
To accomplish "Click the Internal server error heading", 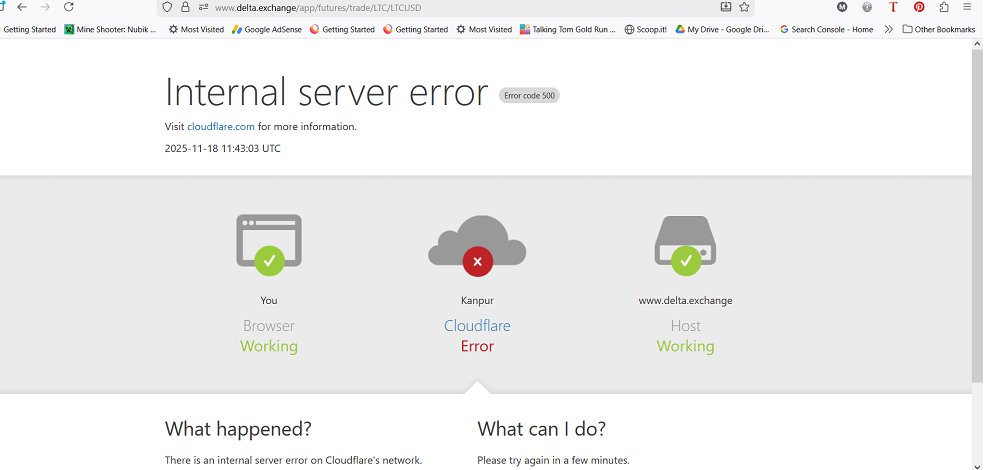I will tap(327, 92).
